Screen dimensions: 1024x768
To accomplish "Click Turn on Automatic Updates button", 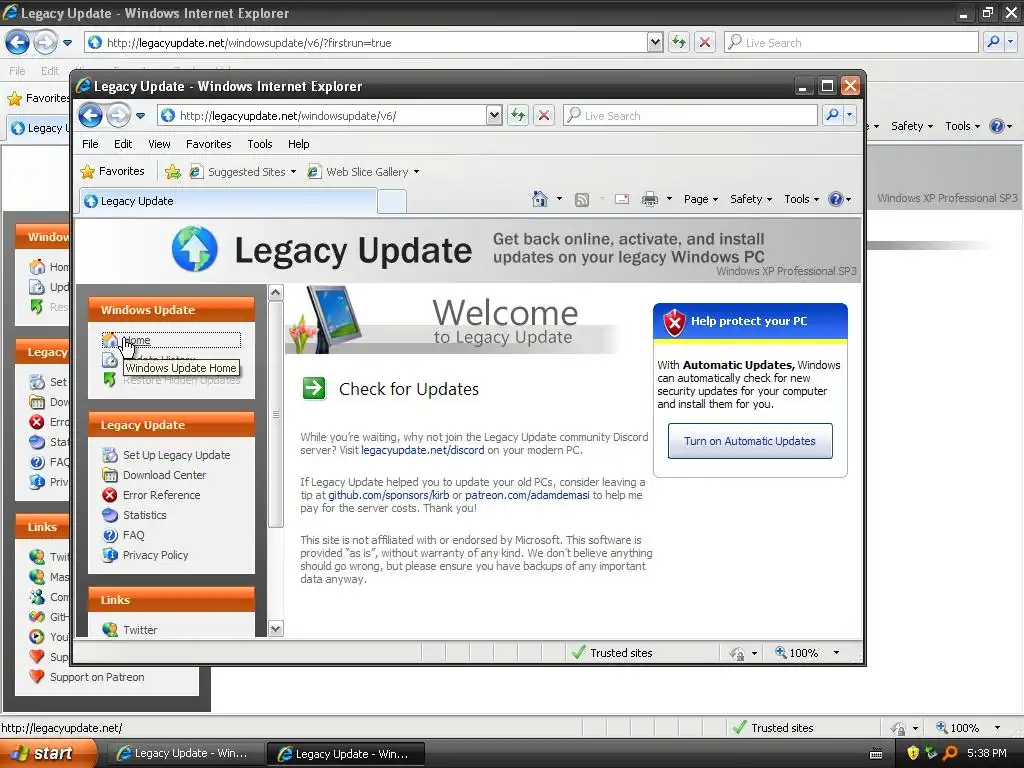I will point(750,441).
